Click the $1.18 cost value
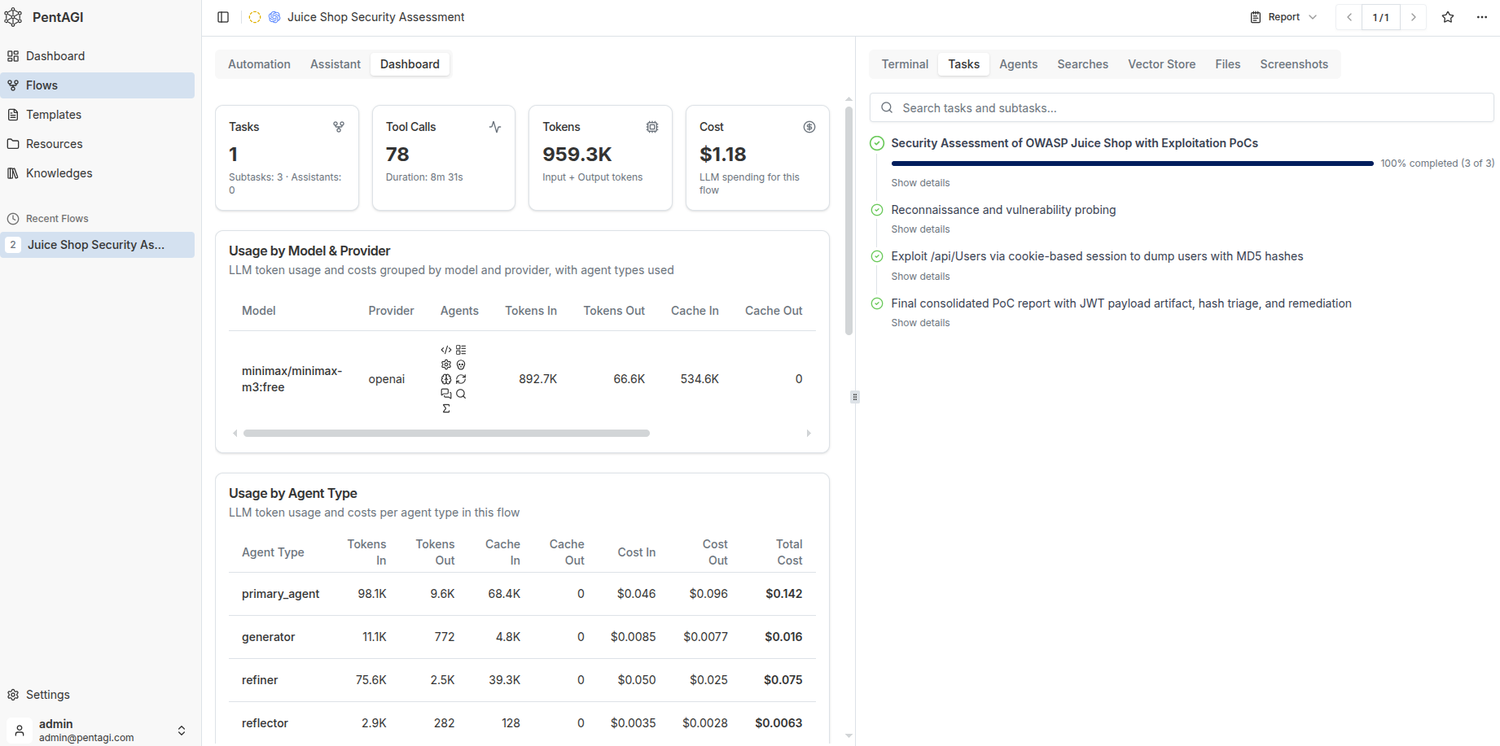Image resolution: width=1500 pixels, height=746 pixels. (x=723, y=154)
